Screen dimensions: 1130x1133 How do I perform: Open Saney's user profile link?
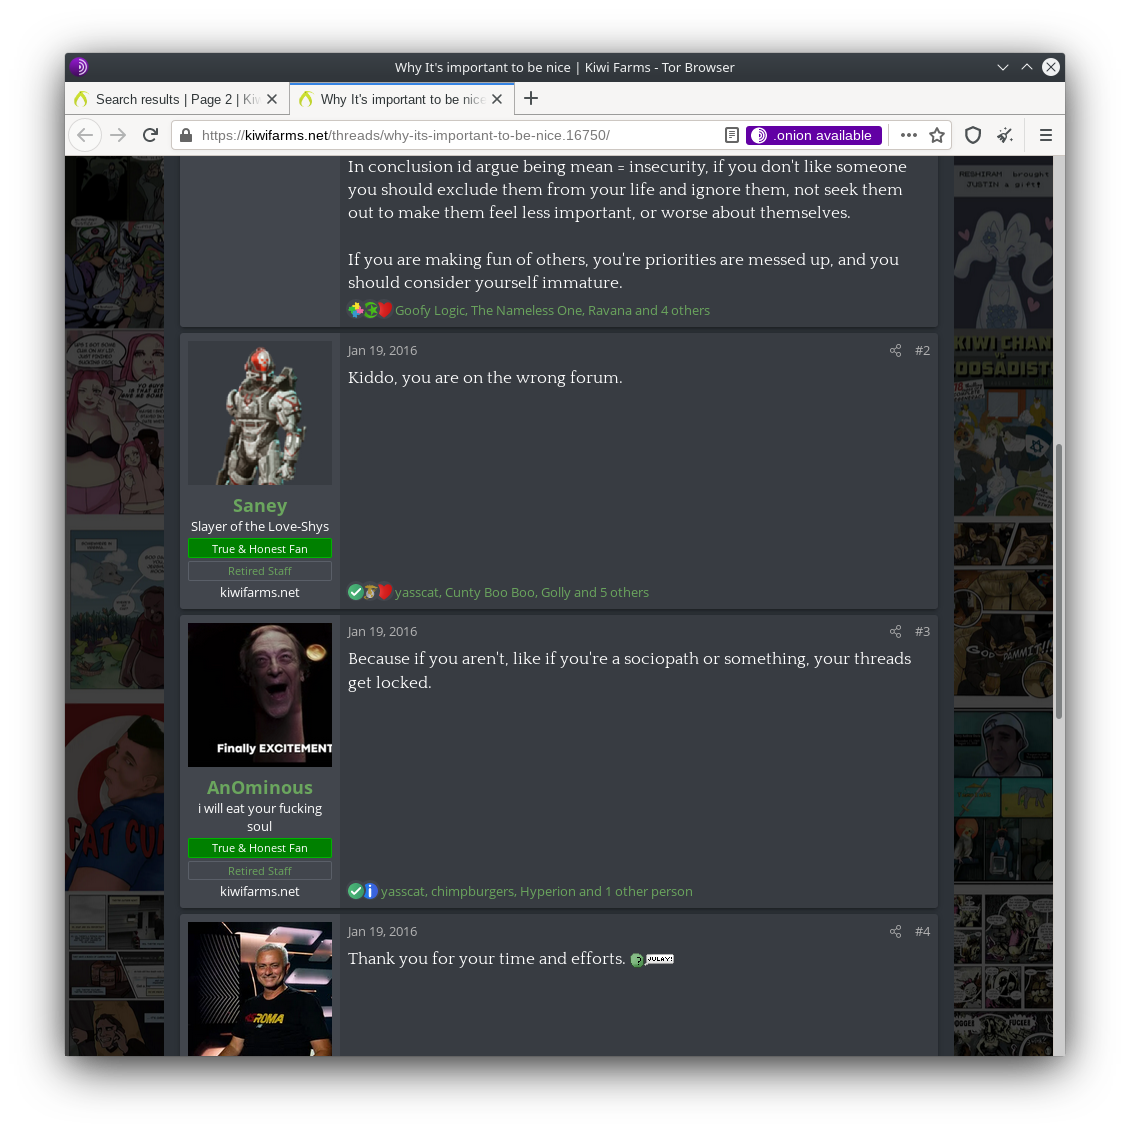click(x=260, y=506)
